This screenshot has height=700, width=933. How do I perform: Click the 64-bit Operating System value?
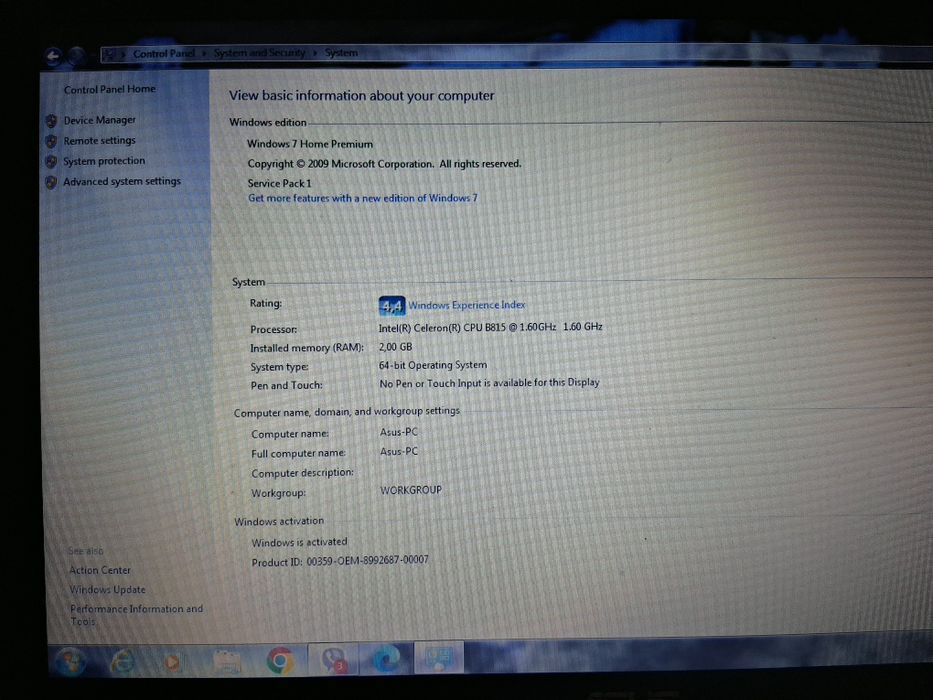[433, 365]
